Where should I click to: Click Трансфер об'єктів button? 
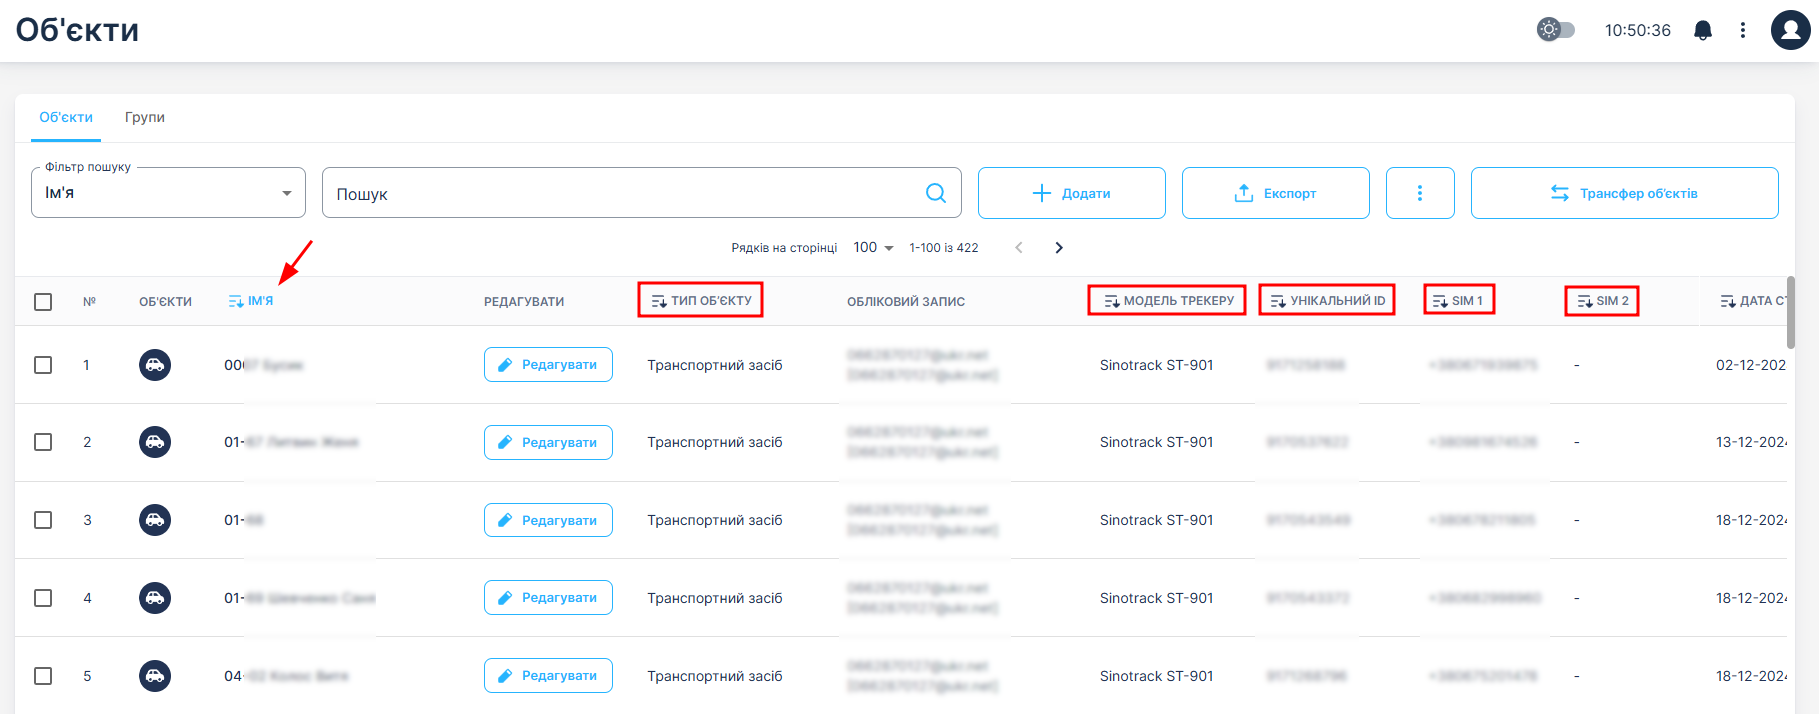pyautogui.click(x=1625, y=193)
